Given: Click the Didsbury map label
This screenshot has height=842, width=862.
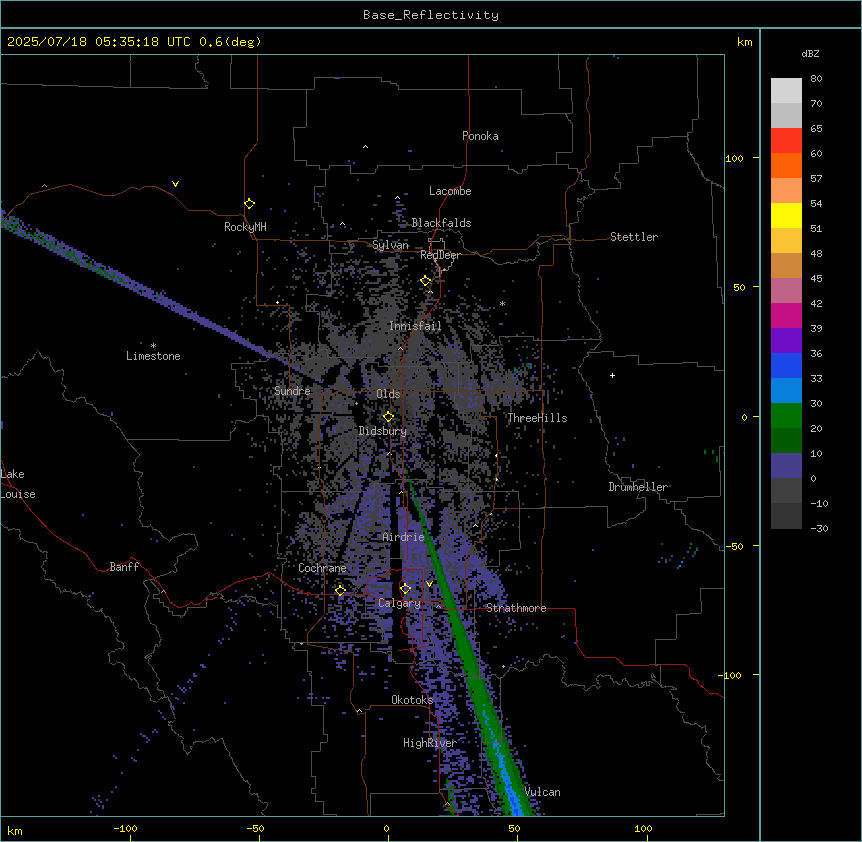Looking at the screenshot, I should 383,431.
